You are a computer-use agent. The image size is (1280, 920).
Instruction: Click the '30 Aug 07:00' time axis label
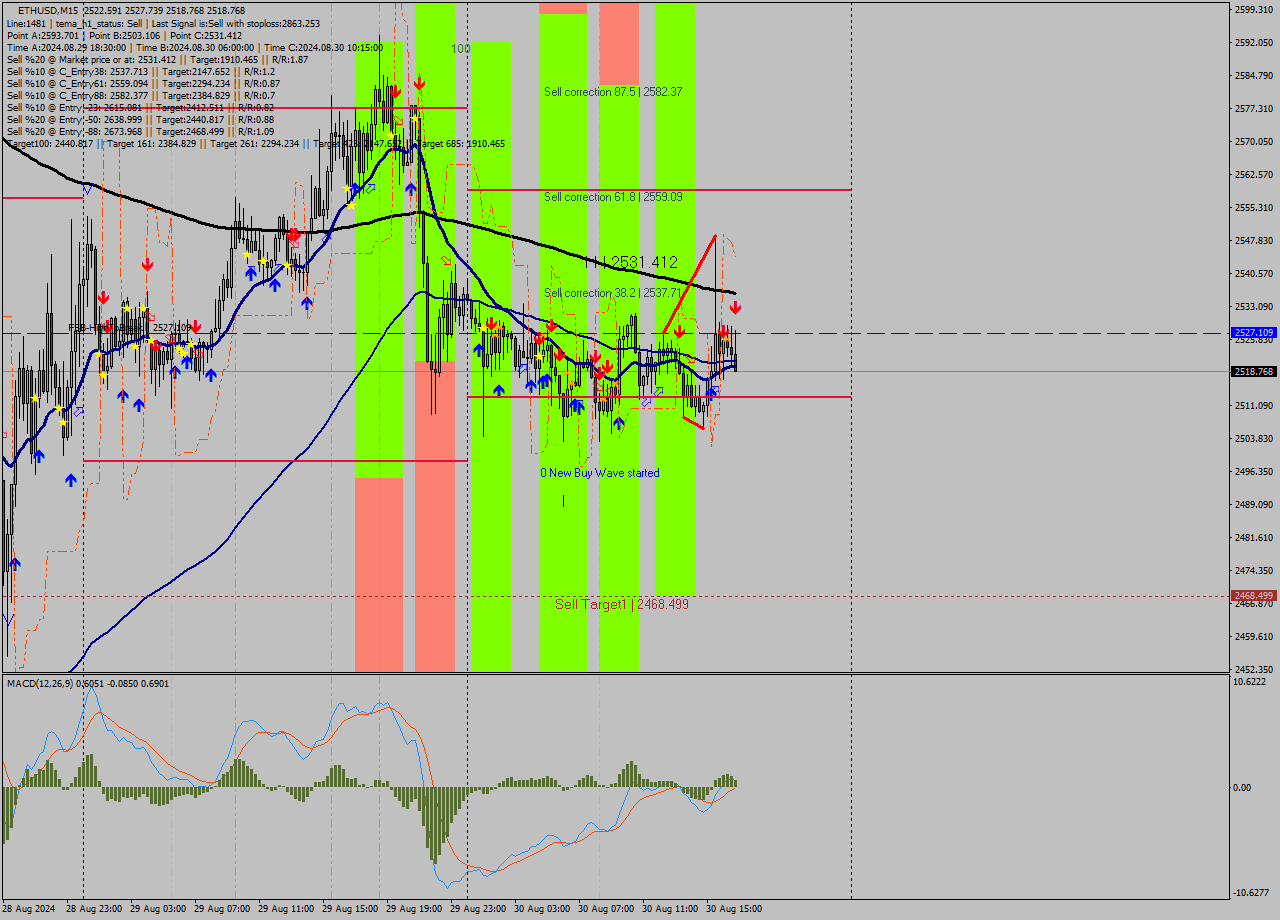(606, 909)
